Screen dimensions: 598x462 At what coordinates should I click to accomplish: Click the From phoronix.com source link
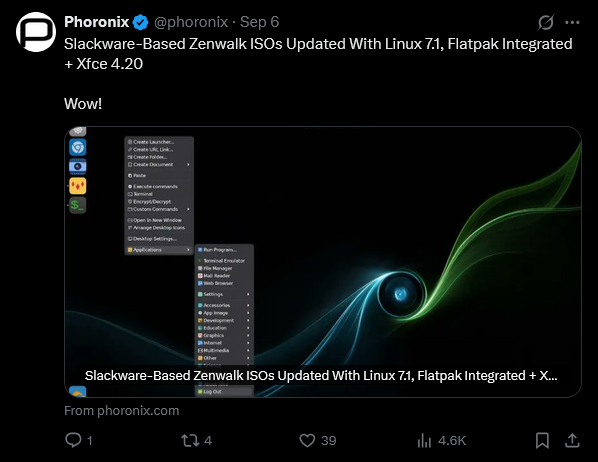pyautogui.click(x=122, y=410)
